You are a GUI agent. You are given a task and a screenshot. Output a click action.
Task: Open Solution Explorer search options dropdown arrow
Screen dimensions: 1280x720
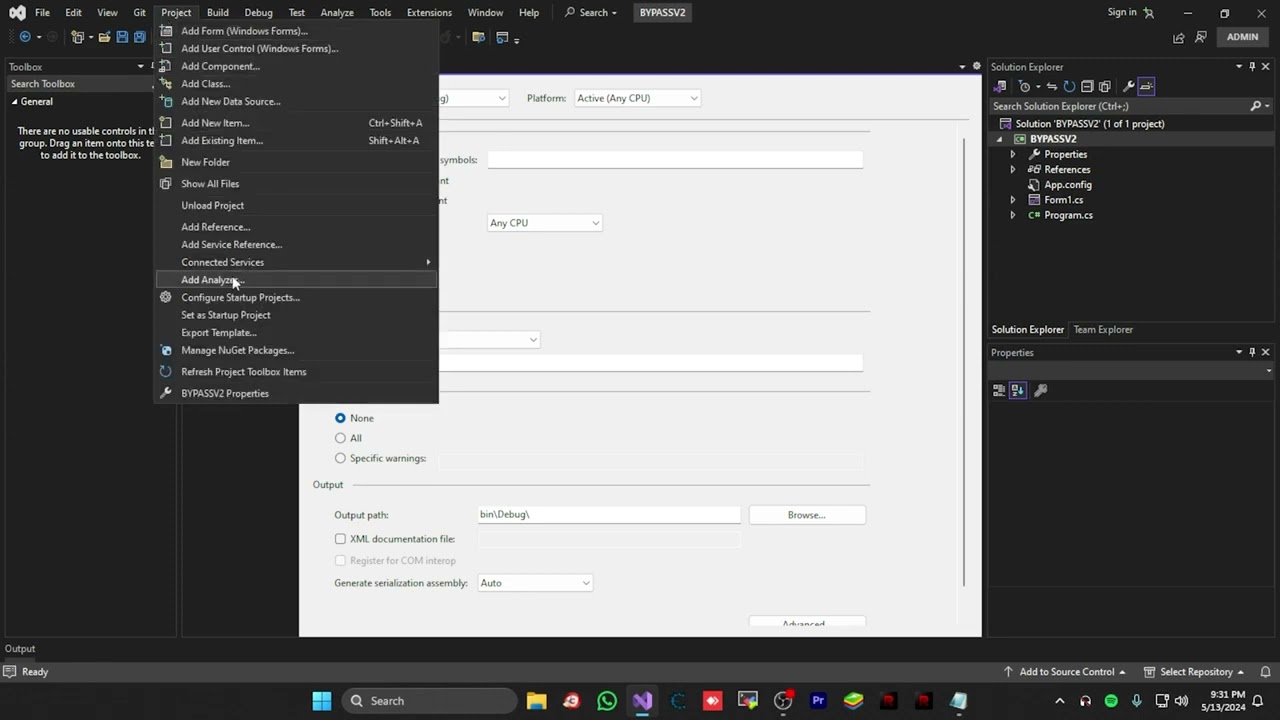pyautogui.click(x=1267, y=106)
